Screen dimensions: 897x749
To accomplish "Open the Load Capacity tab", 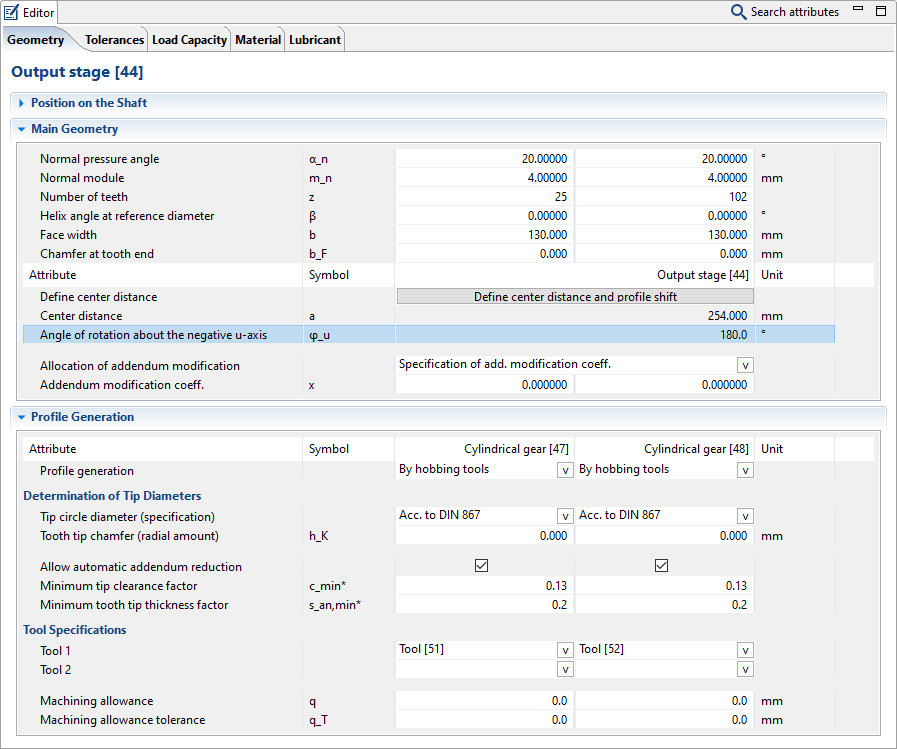I will tap(189, 40).
